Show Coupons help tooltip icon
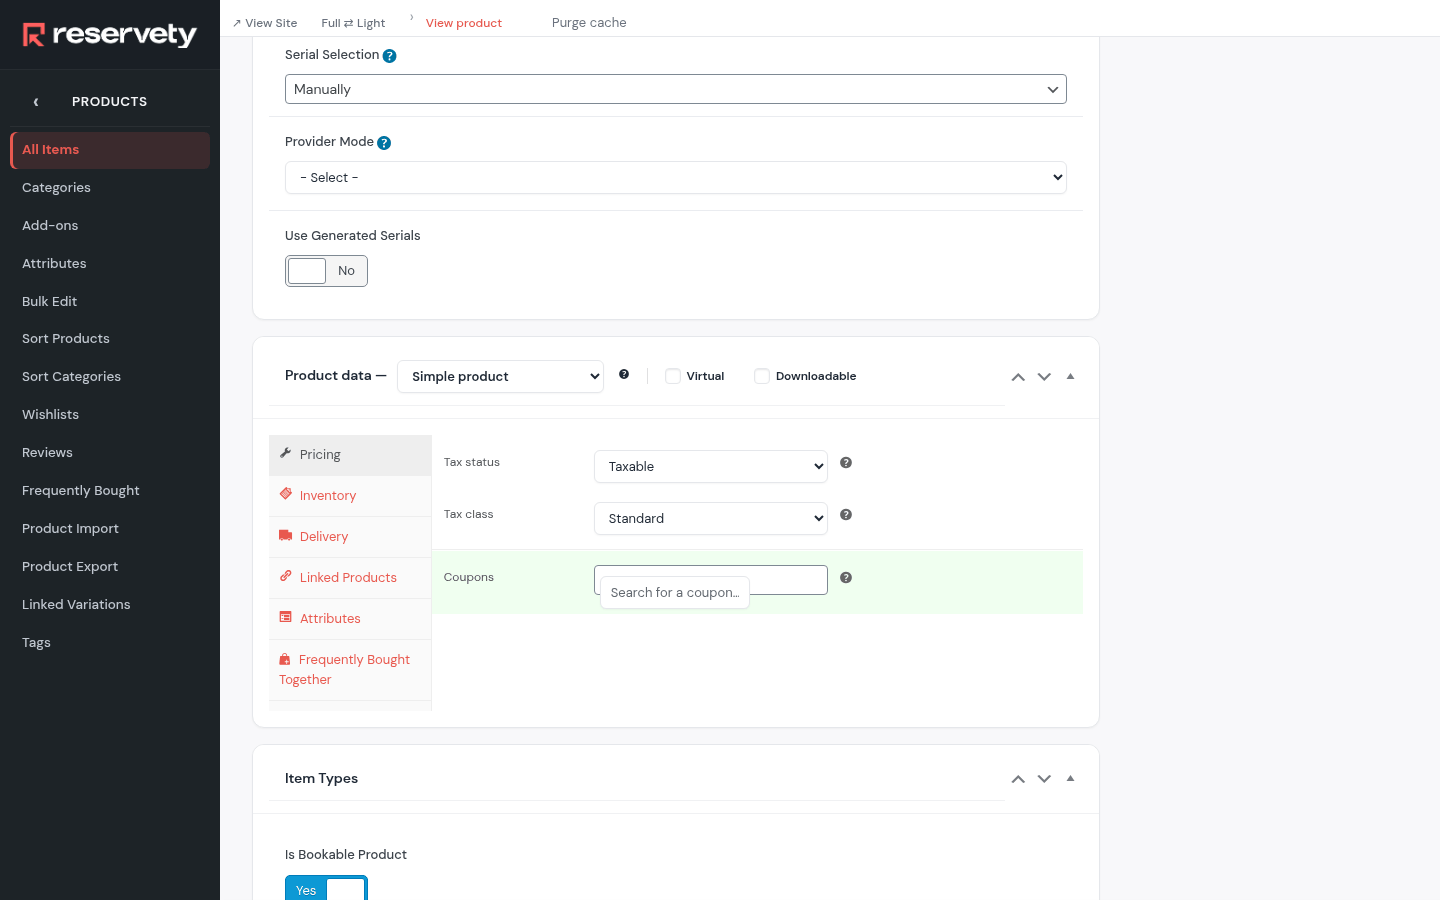The width and height of the screenshot is (1440, 900). 846,578
